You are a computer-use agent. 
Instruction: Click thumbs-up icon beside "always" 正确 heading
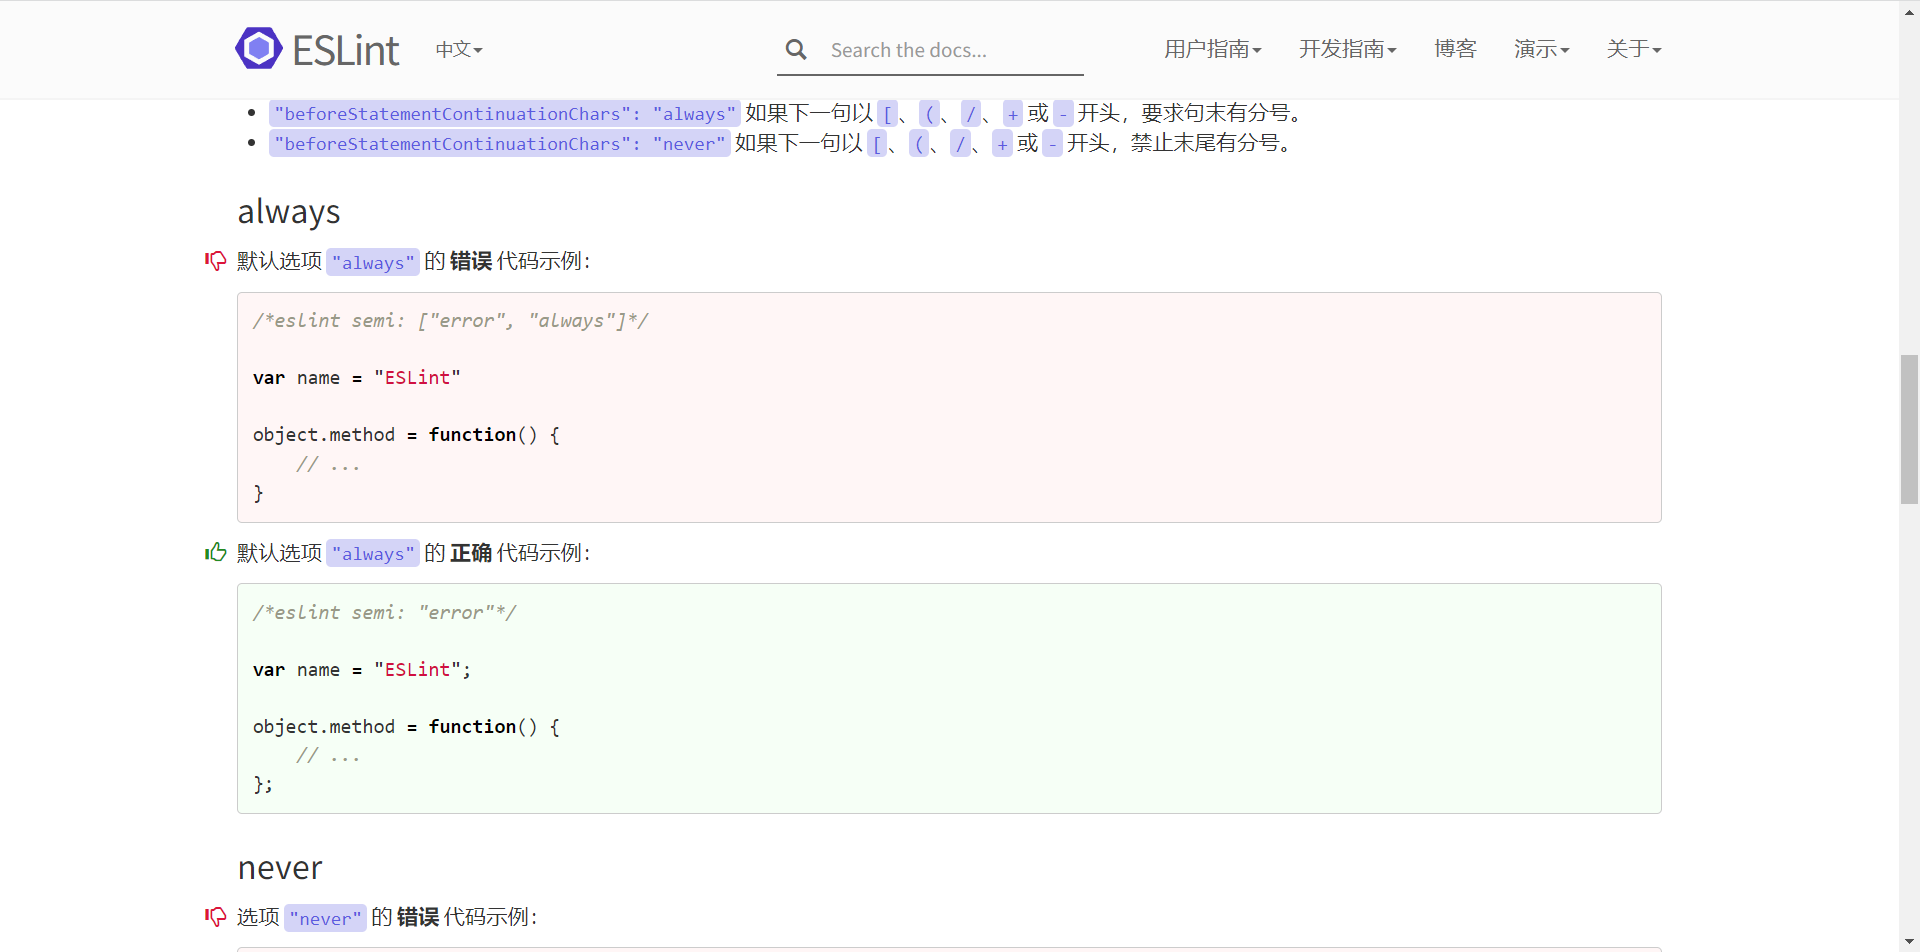pyautogui.click(x=216, y=552)
